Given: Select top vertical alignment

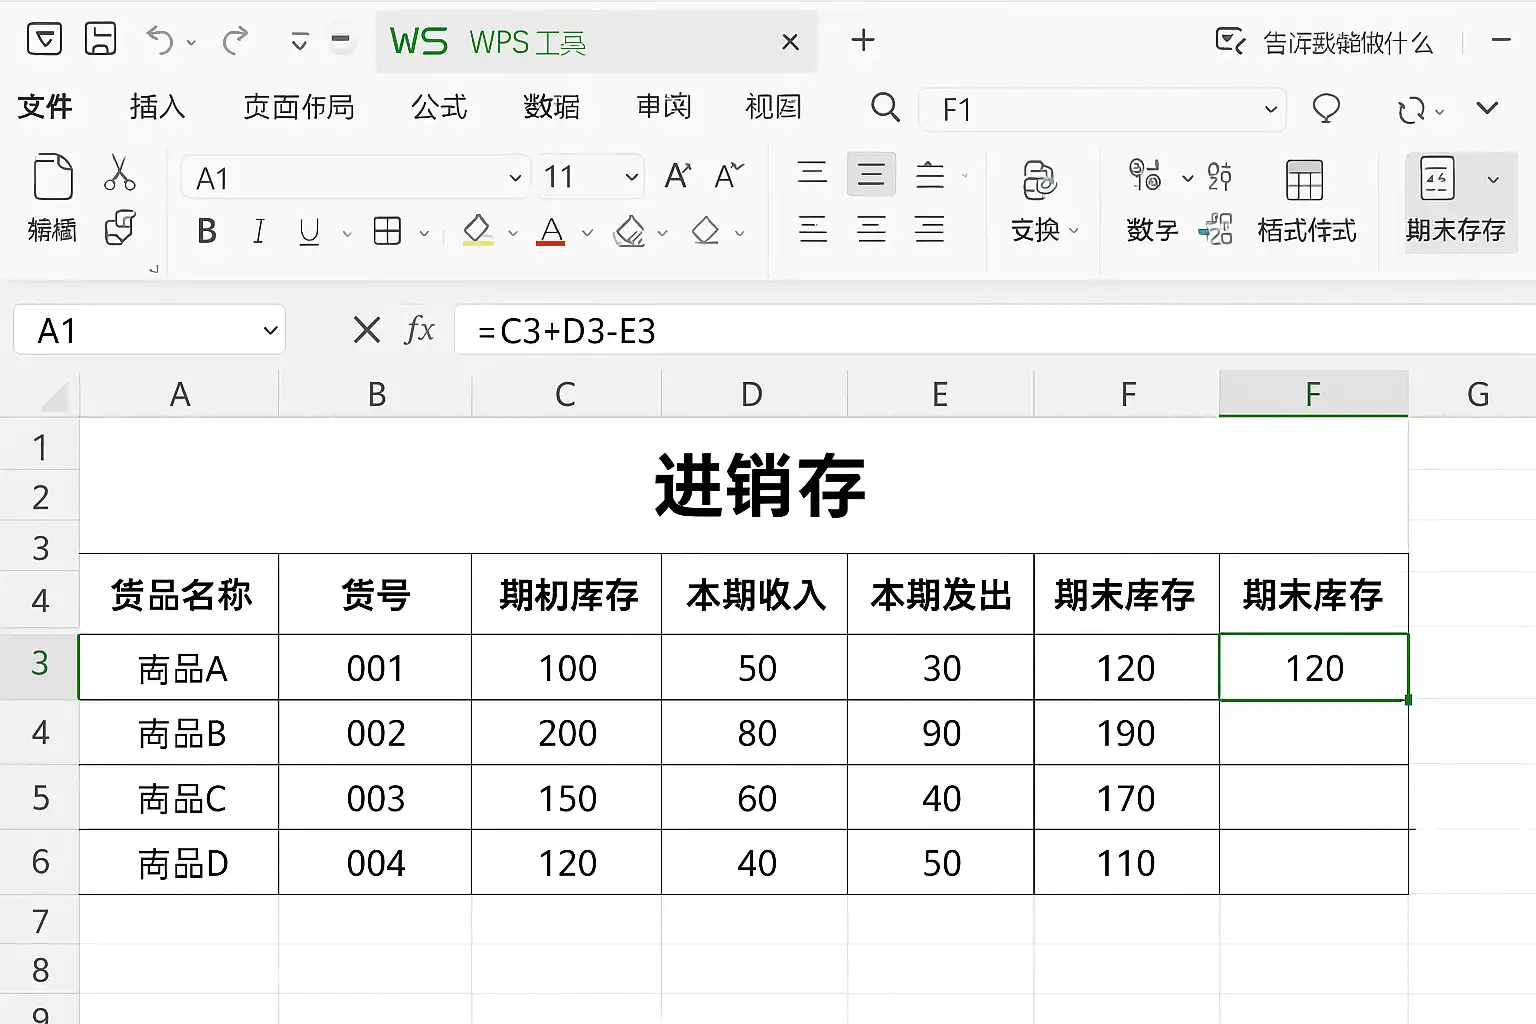Looking at the screenshot, I should click(813, 174).
